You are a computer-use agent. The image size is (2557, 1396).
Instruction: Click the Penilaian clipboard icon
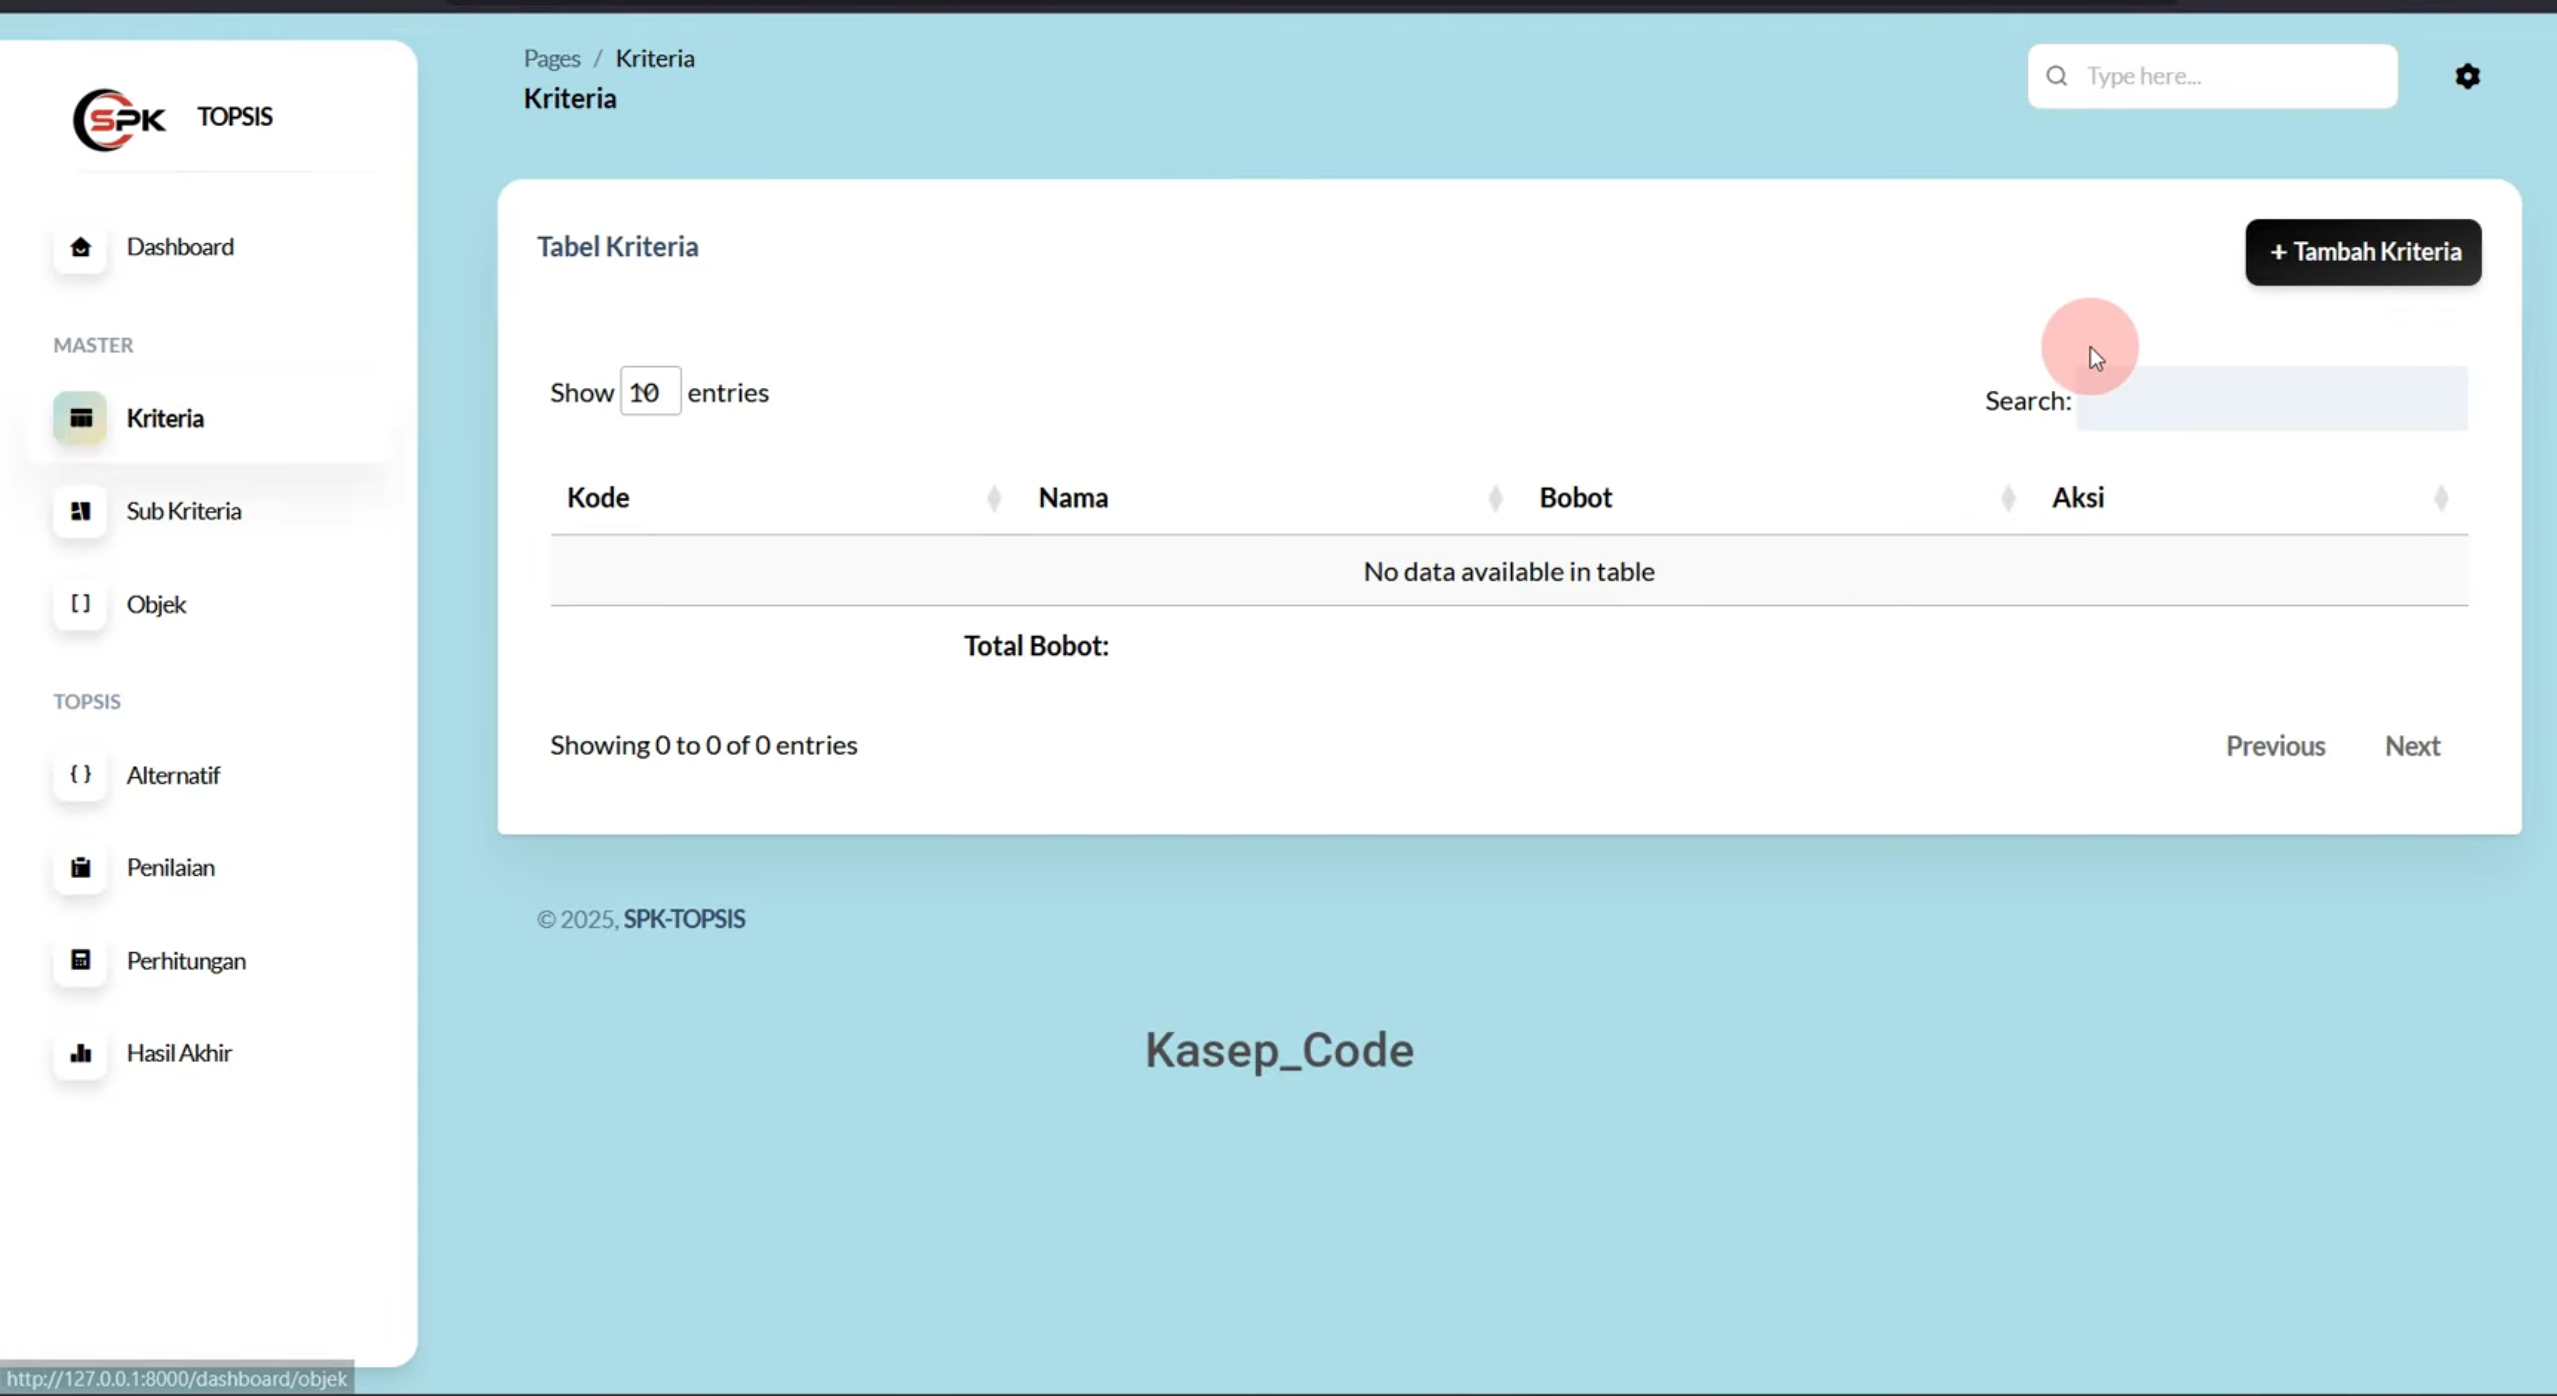80,868
